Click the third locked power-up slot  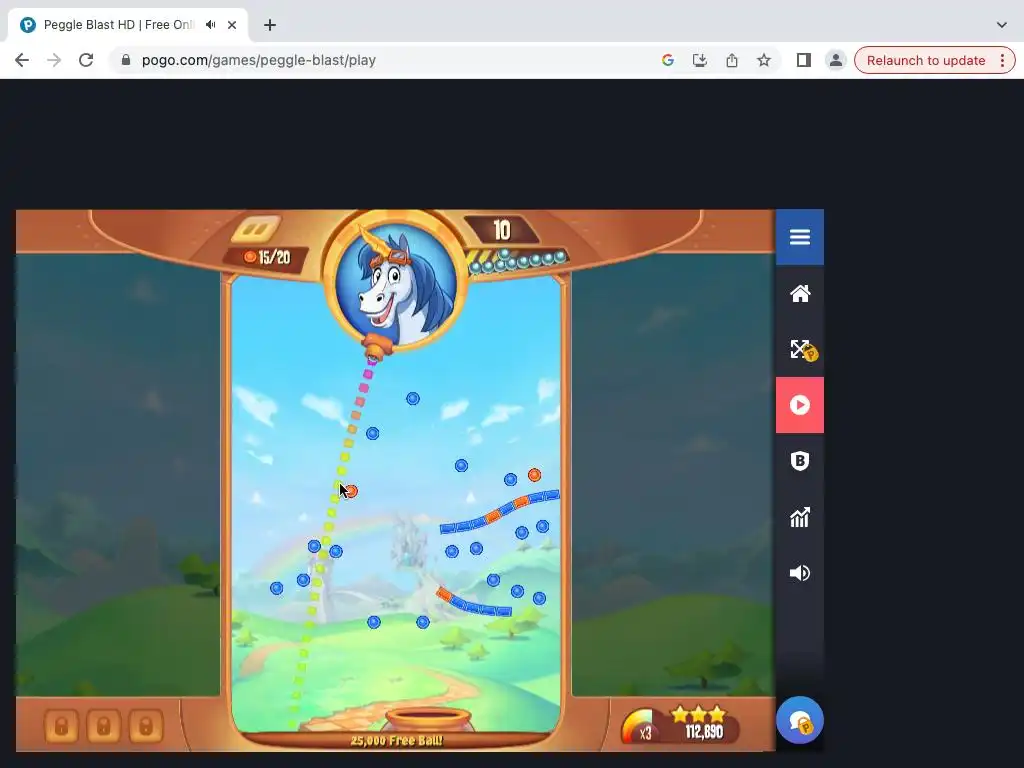(x=146, y=726)
